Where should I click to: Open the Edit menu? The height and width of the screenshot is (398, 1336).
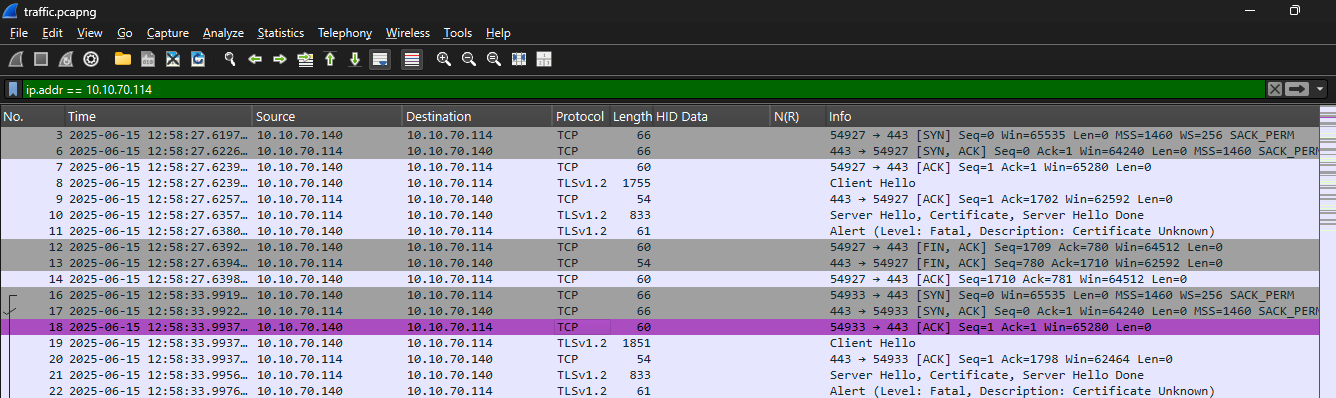coord(52,33)
